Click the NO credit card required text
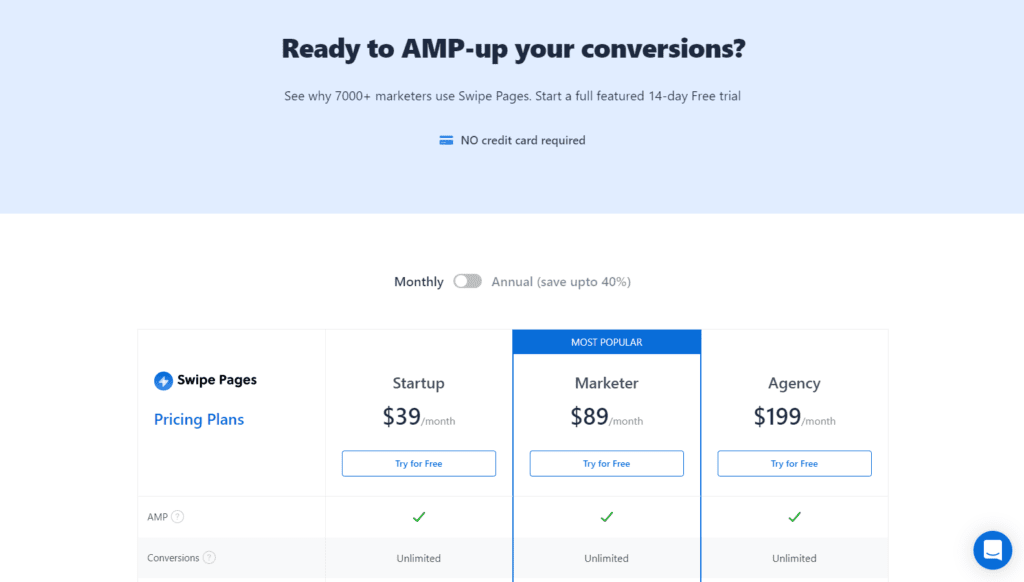 click(523, 140)
